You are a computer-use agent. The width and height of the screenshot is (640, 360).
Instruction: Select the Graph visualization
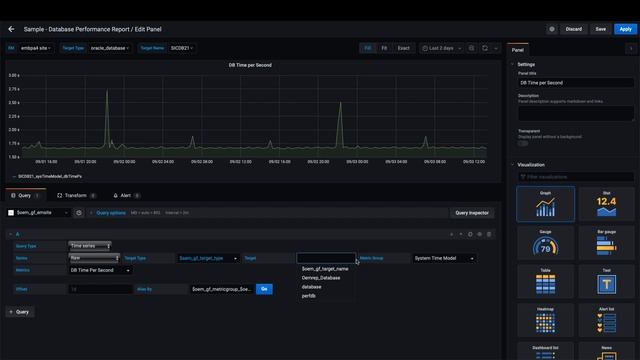(x=545, y=204)
